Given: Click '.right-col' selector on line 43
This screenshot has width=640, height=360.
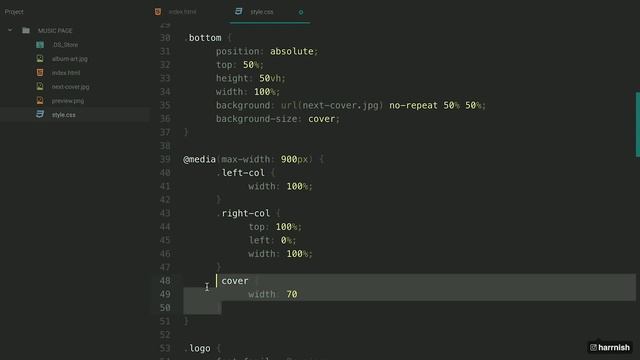Looking at the screenshot, I should 243,213.
